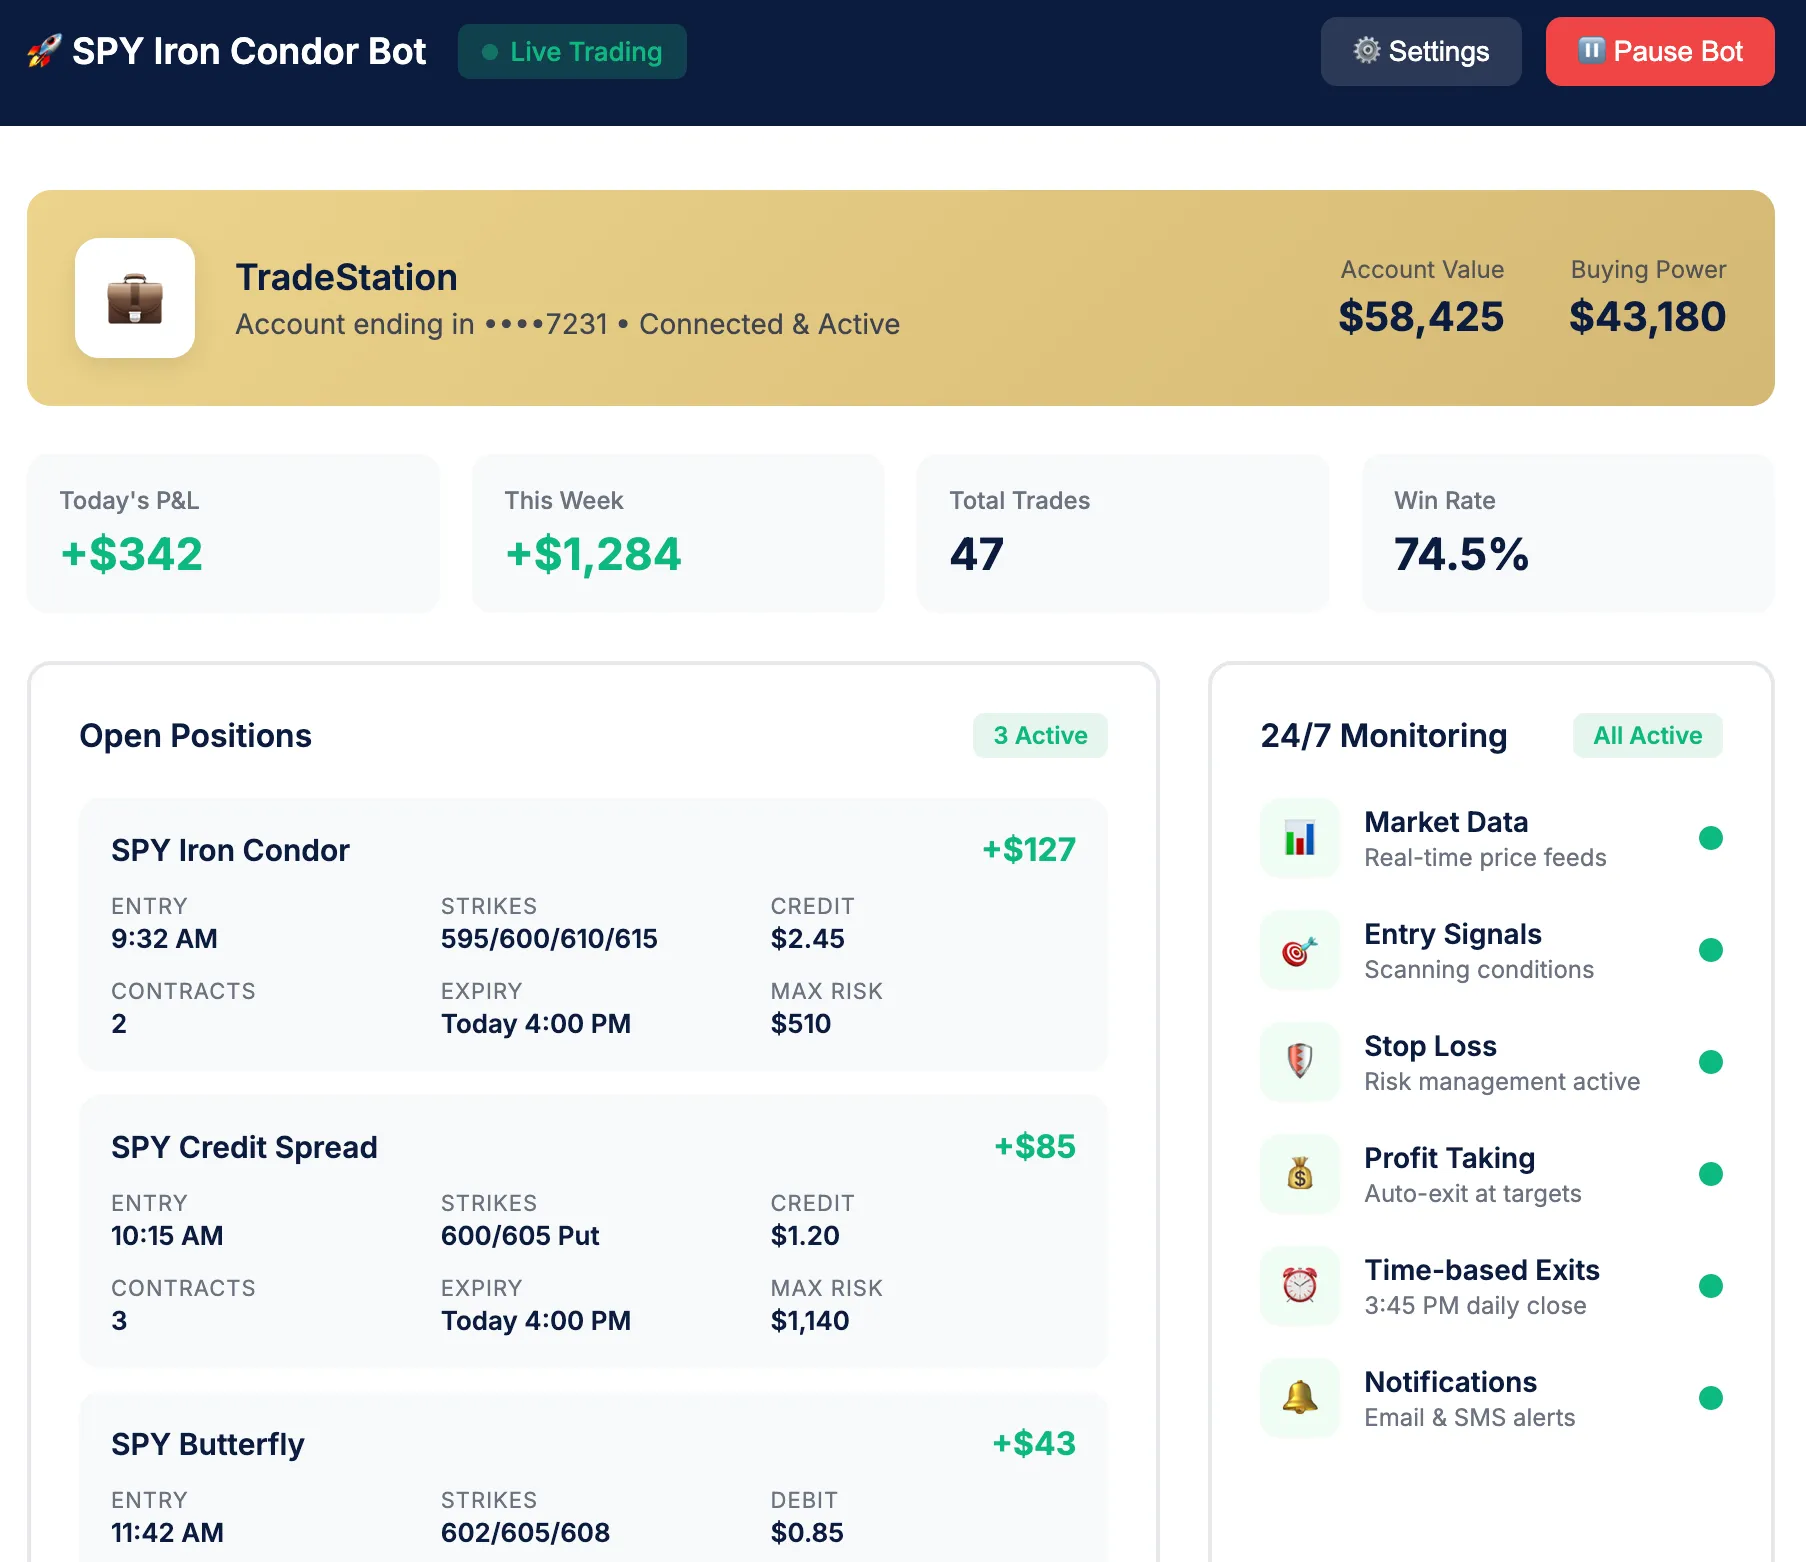Click the Time-based Exits alarm clock icon
This screenshot has height=1562, width=1806.
pos(1299,1286)
